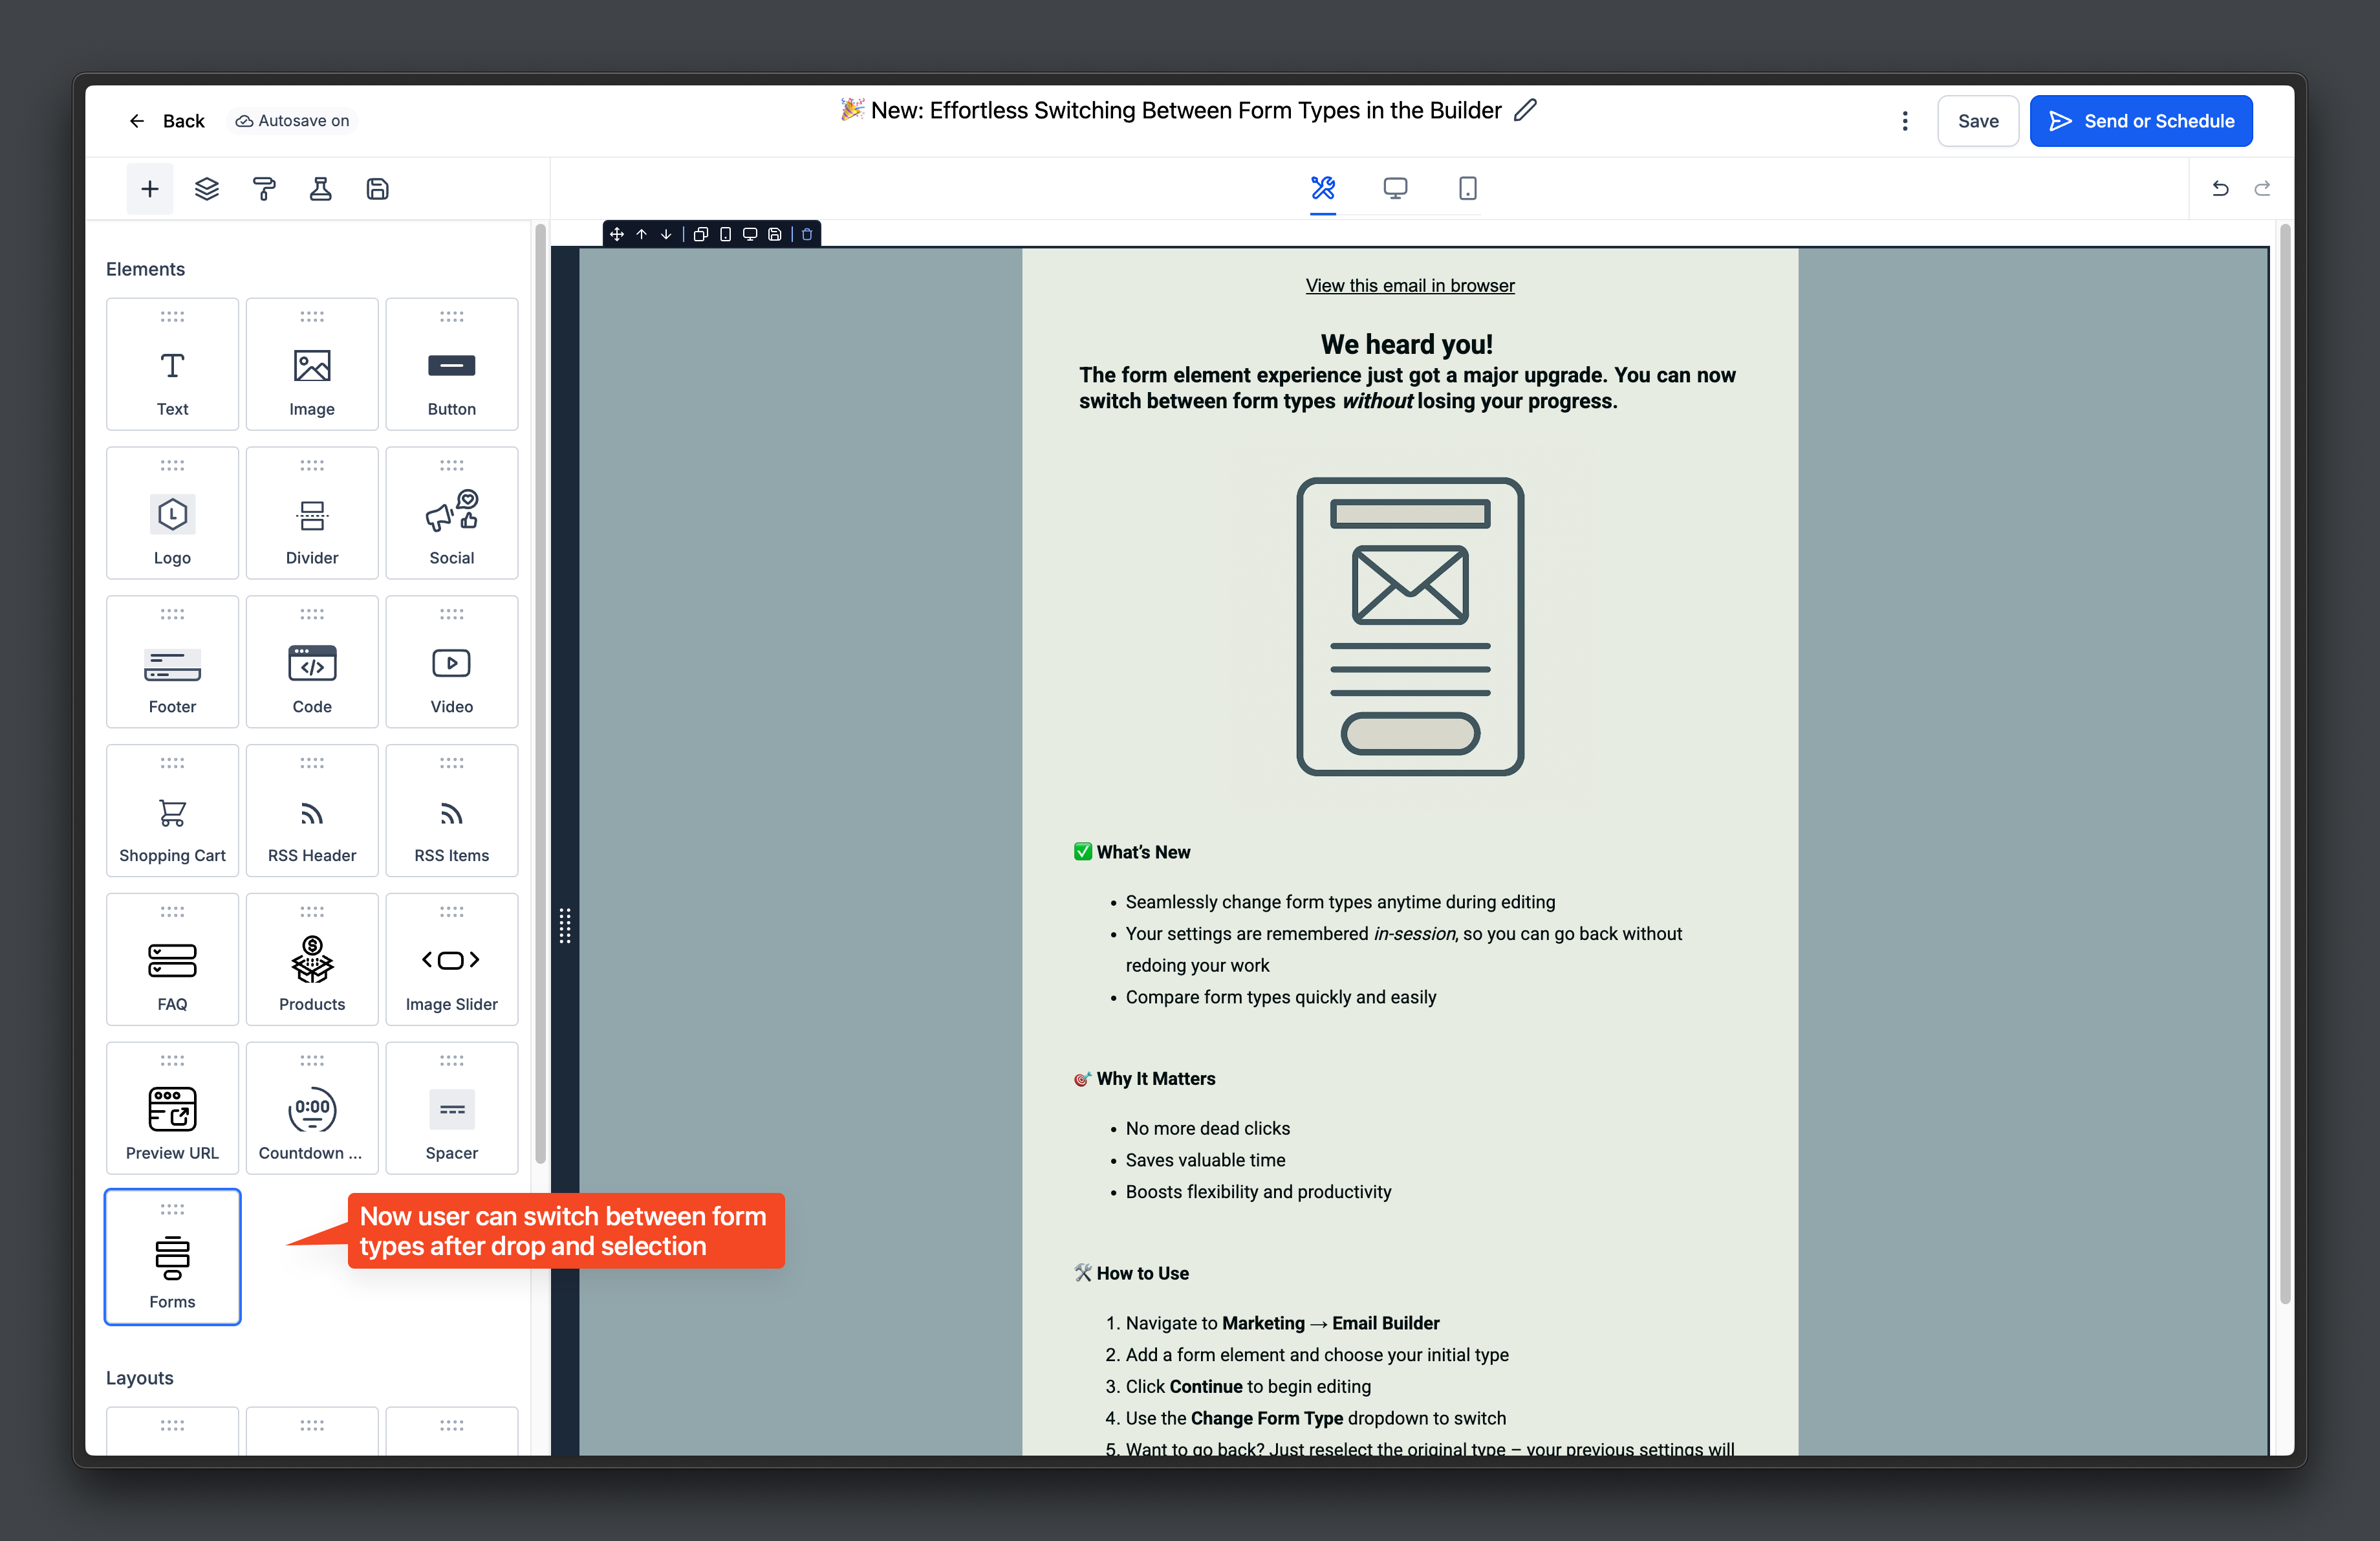Viewport: 2380px width, 1541px height.
Task: Redo the last change
Action: click(x=2262, y=188)
